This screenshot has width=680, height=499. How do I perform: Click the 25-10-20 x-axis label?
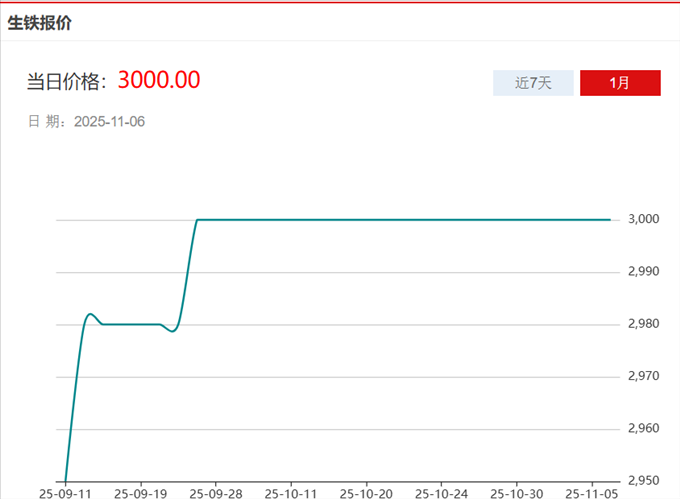[366, 493]
